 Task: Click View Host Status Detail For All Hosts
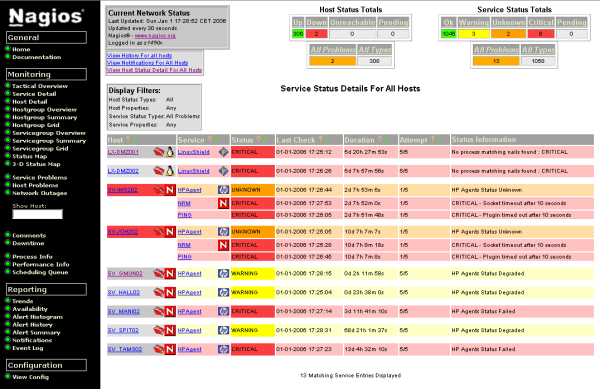tap(154, 70)
